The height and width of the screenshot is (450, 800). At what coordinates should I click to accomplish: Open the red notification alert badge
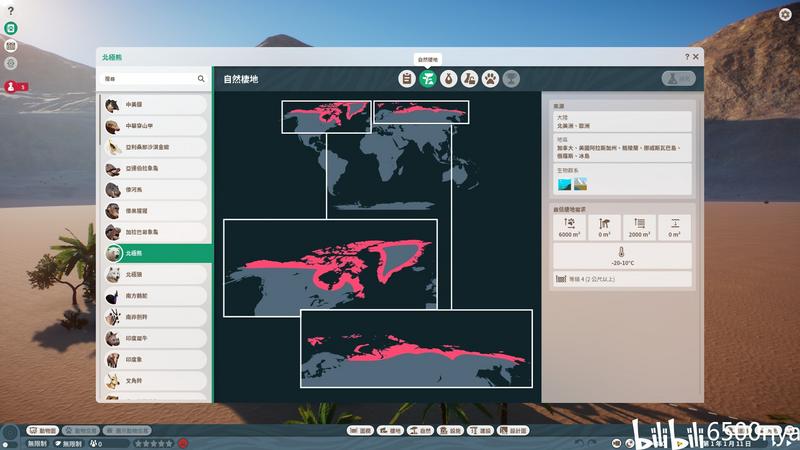point(16,87)
